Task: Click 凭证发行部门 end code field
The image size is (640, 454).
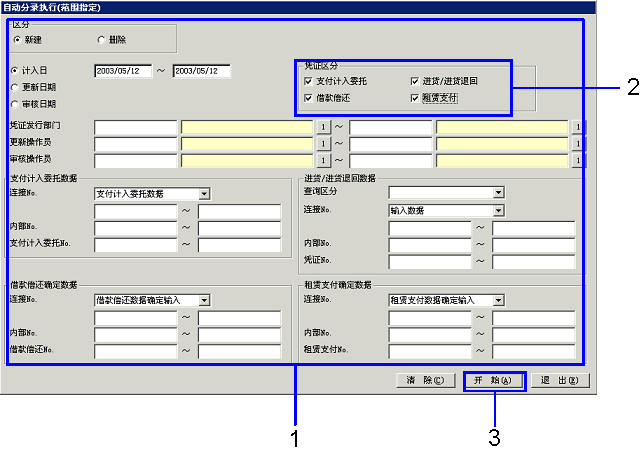Action: click(391, 127)
